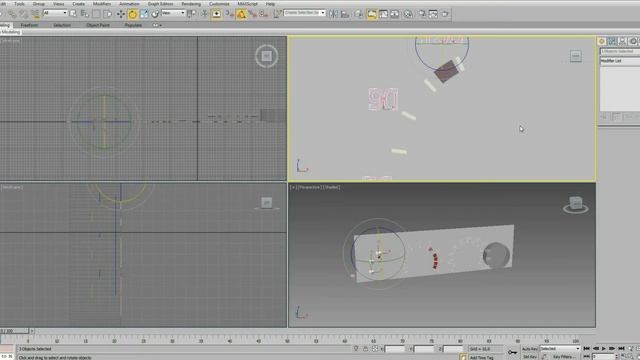Click the Play Animation button

coord(604,349)
